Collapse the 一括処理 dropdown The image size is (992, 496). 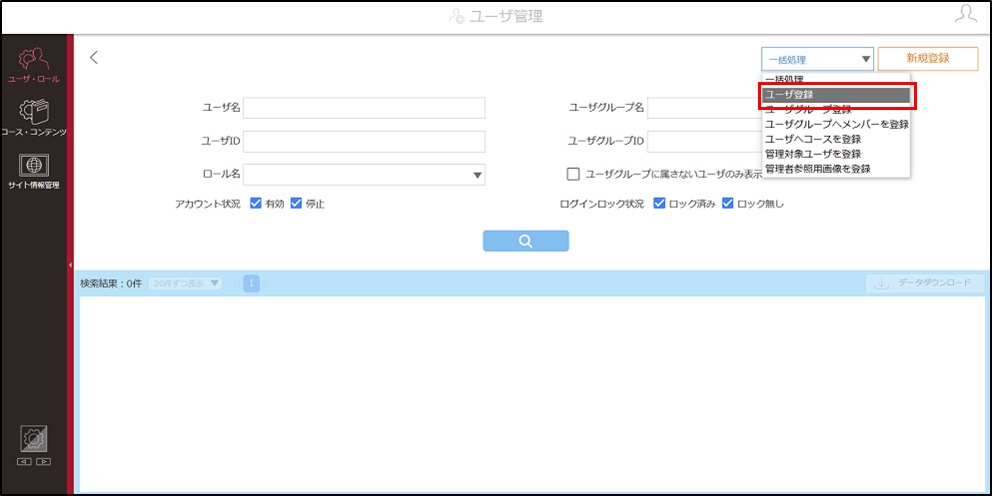[x=817, y=59]
